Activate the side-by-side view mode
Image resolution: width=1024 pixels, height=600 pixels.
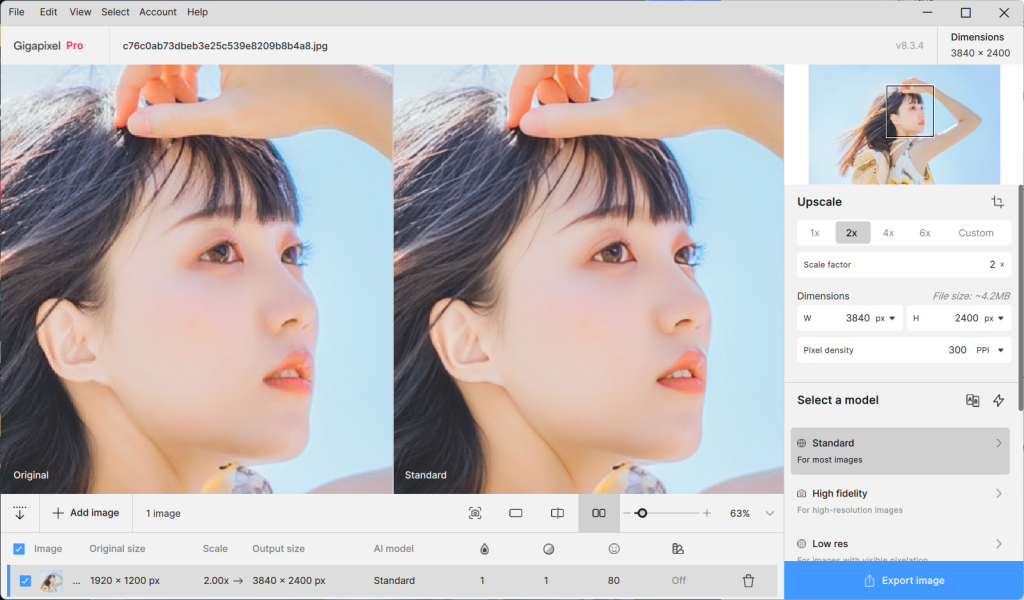coord(598,513)
